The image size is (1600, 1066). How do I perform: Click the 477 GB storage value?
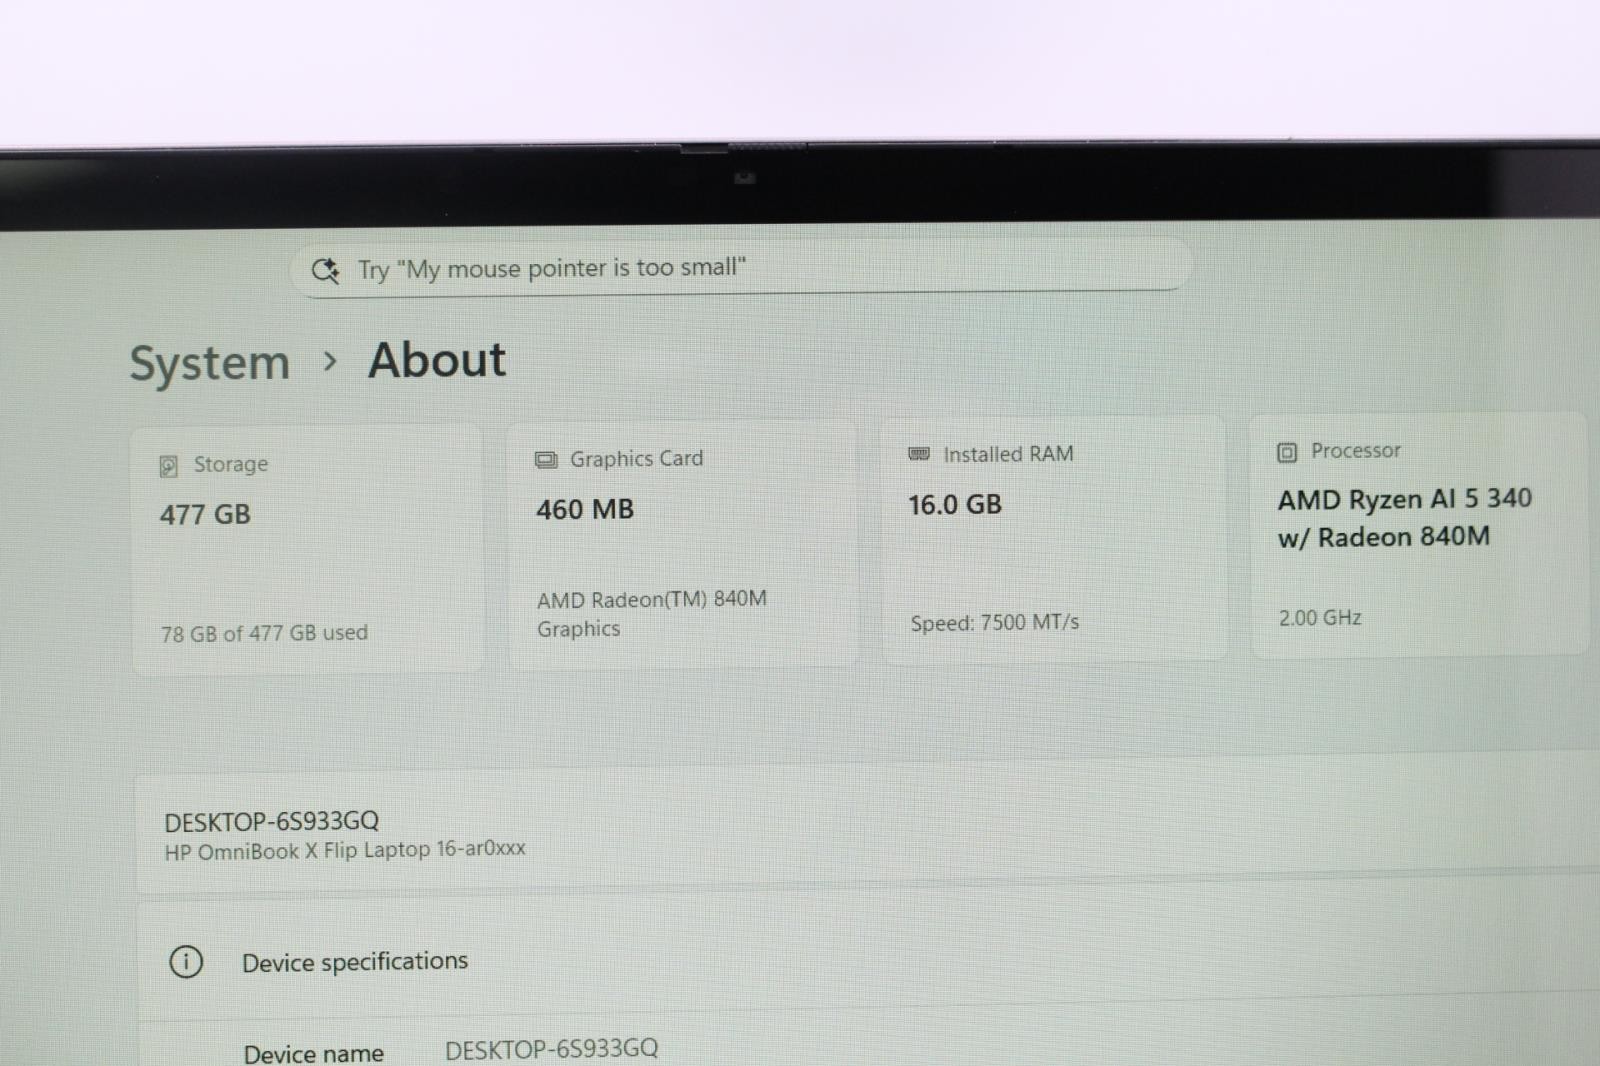tap(205, 514)
